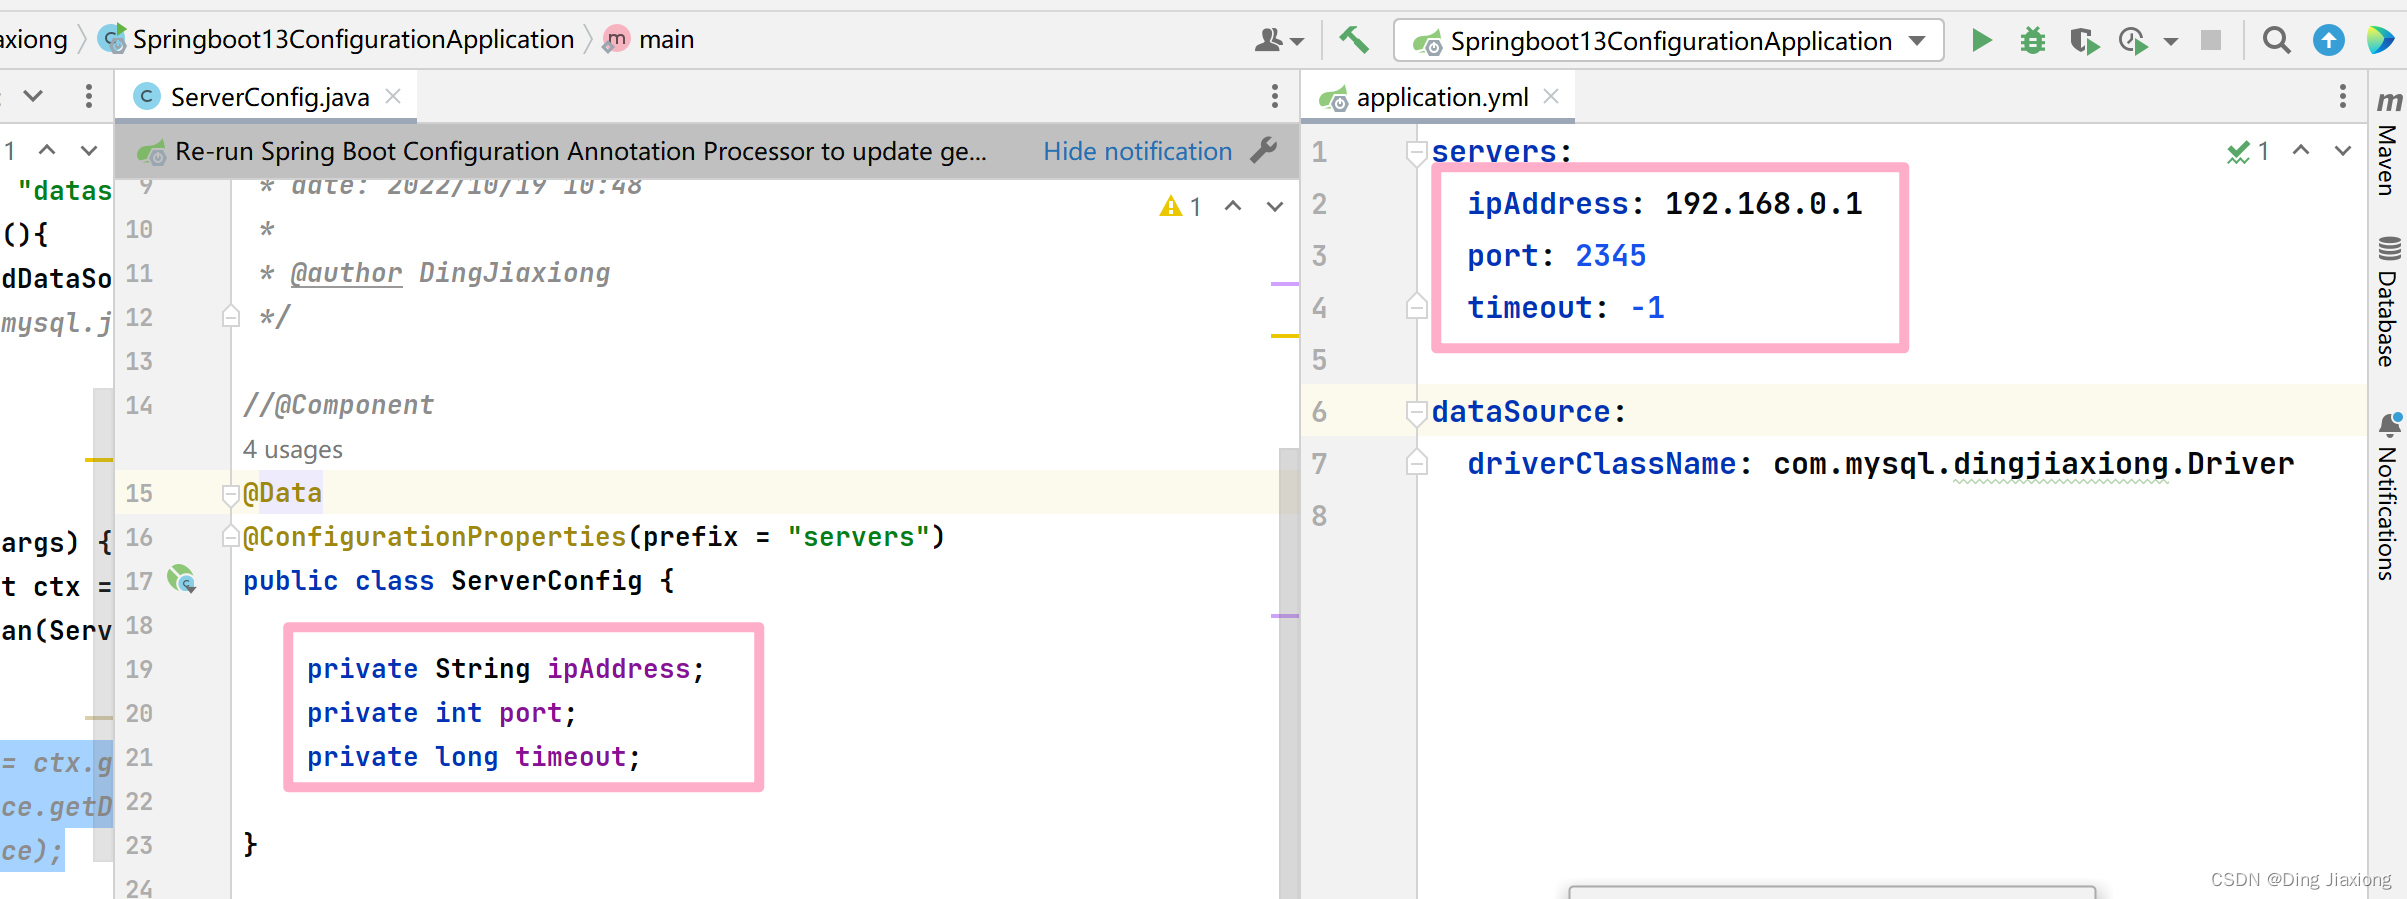Click the Spring bean gutter icon on line 17
This screenshot has width=2407, height=899.
click(x=182, y=579)
